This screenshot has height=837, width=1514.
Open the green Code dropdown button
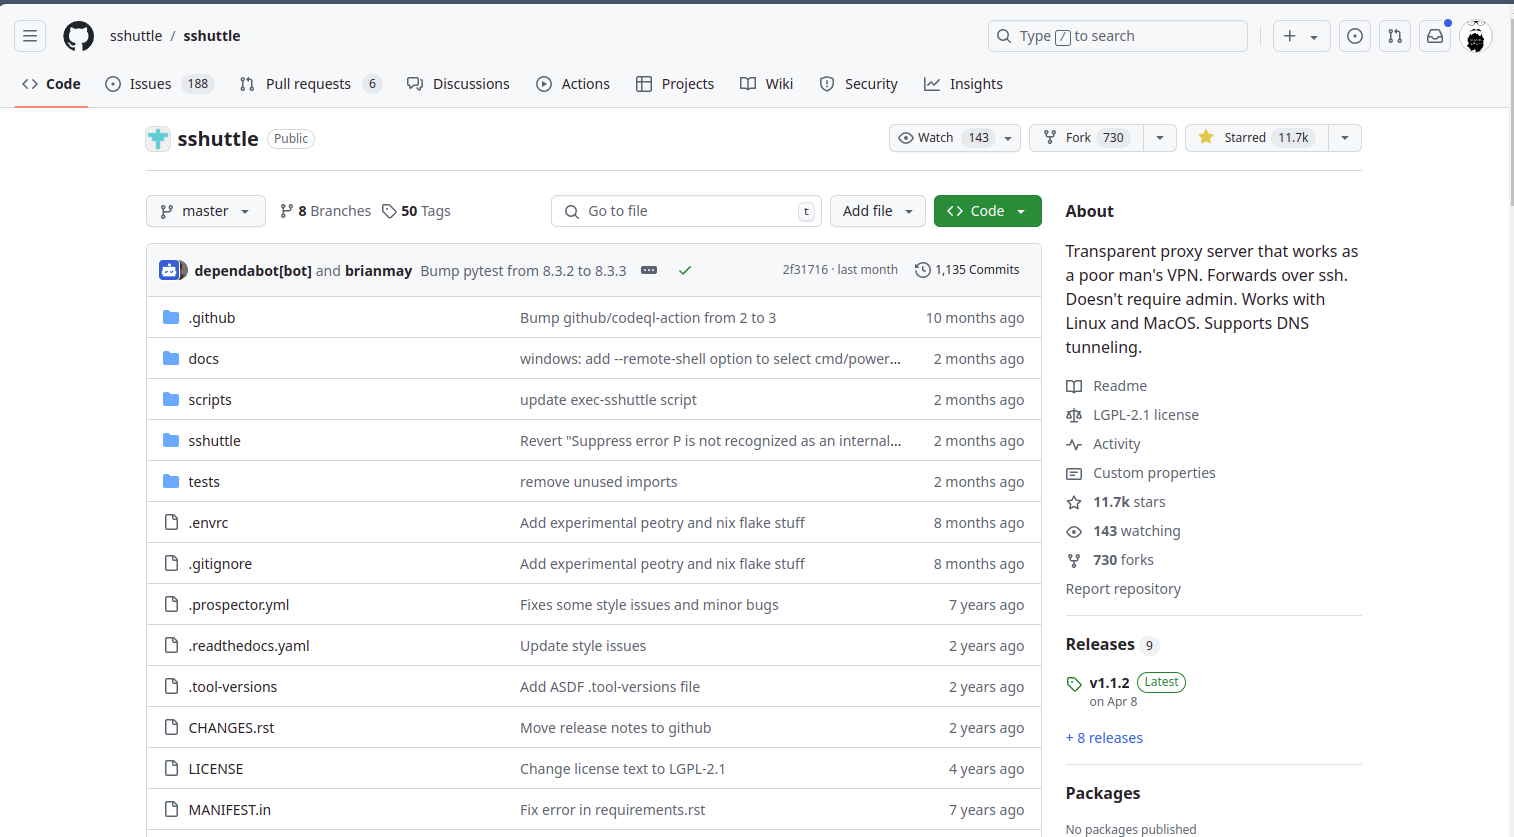pos(987,211)
